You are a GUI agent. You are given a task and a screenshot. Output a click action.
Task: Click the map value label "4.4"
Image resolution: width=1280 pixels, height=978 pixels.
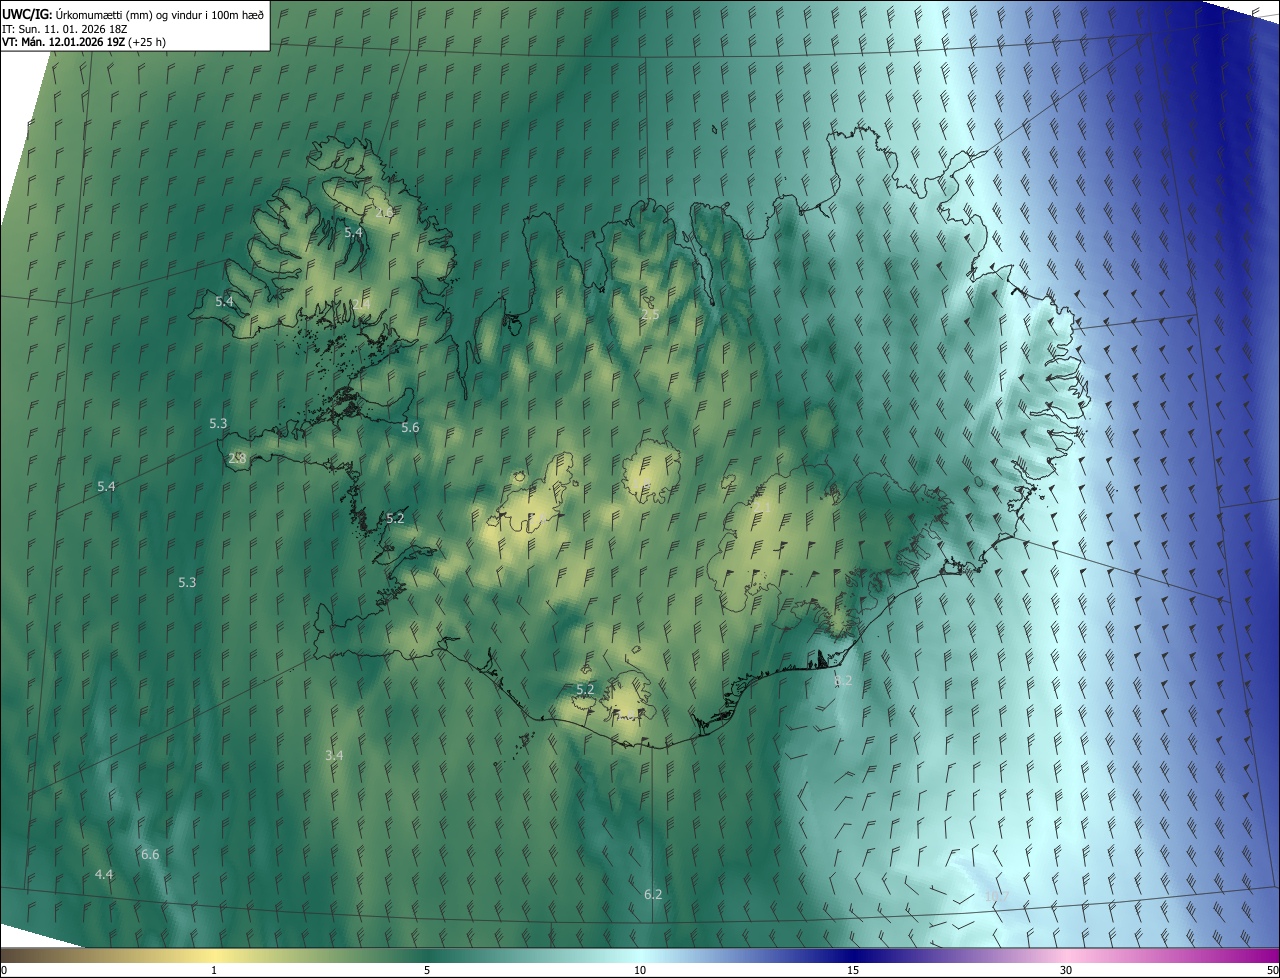104,874
